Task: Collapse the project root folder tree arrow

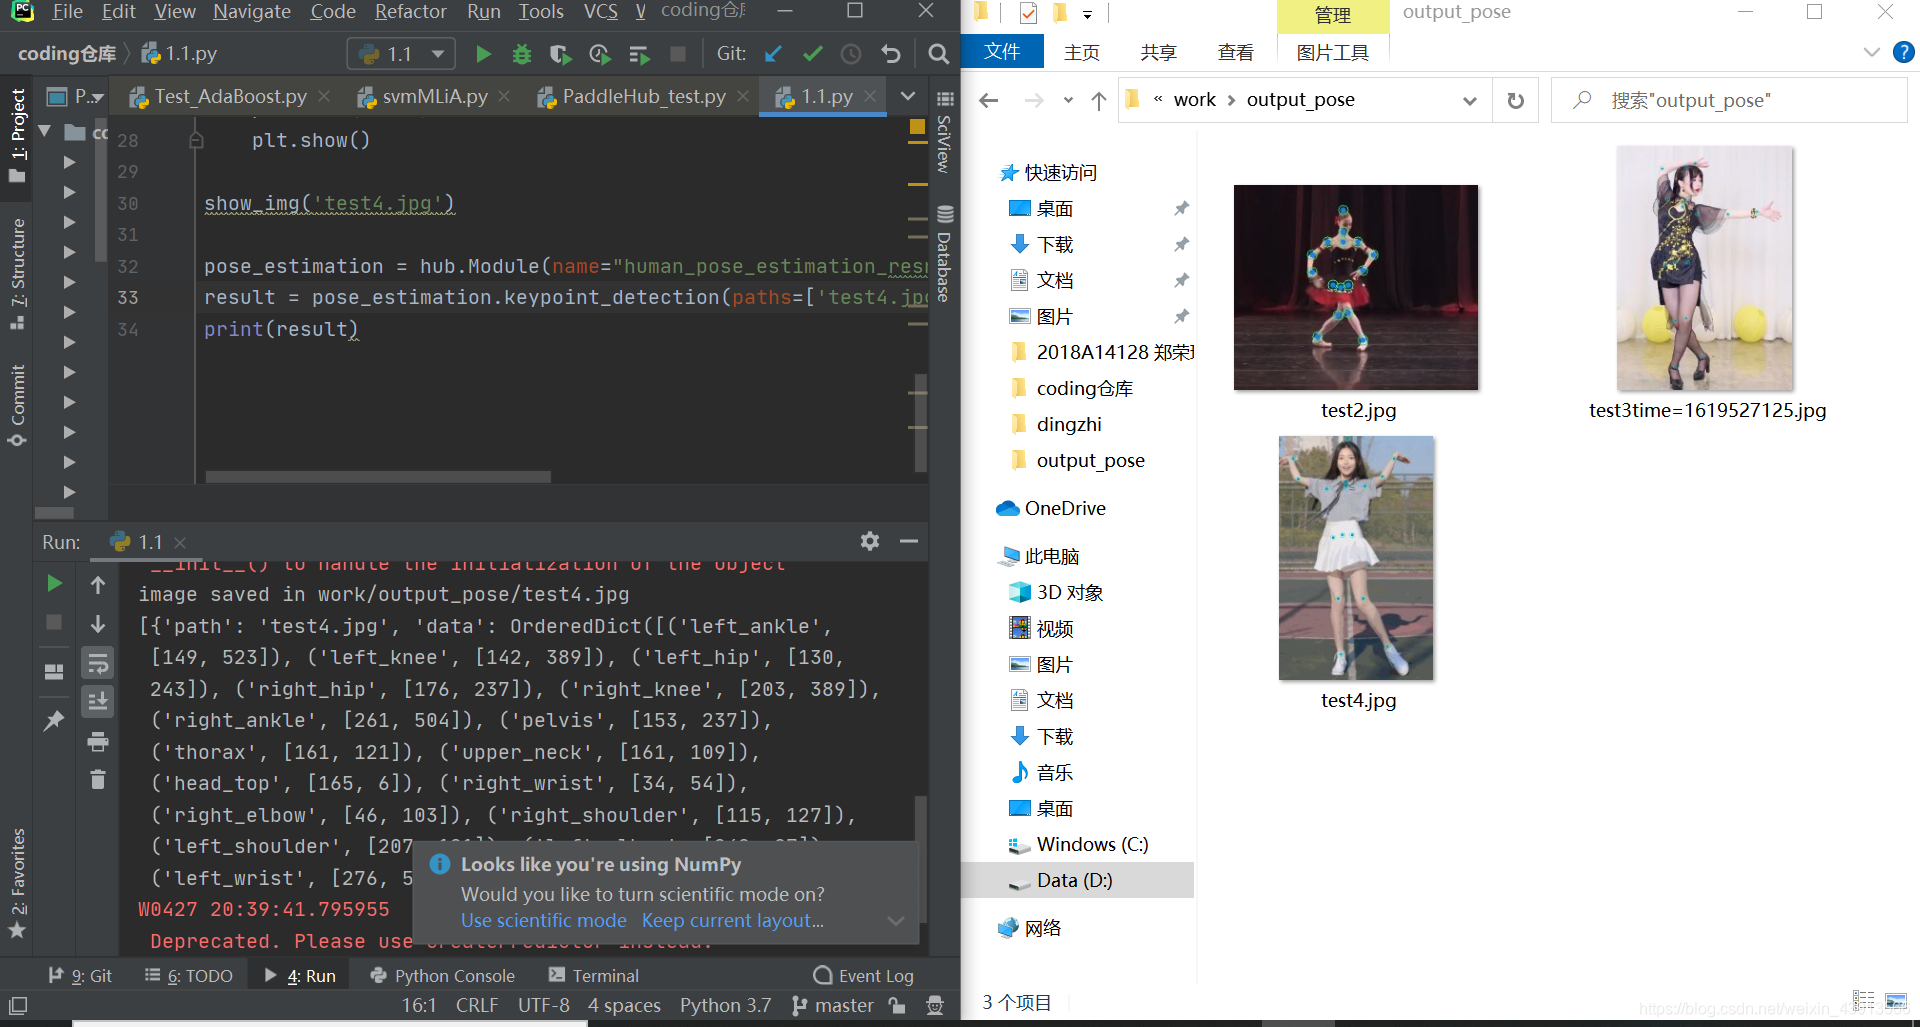Action: [45, 131]
